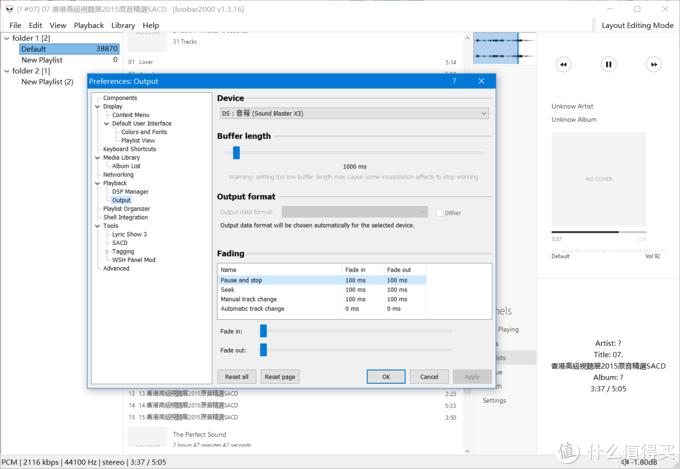Select the Pause and stop fading row

[322, 280]
